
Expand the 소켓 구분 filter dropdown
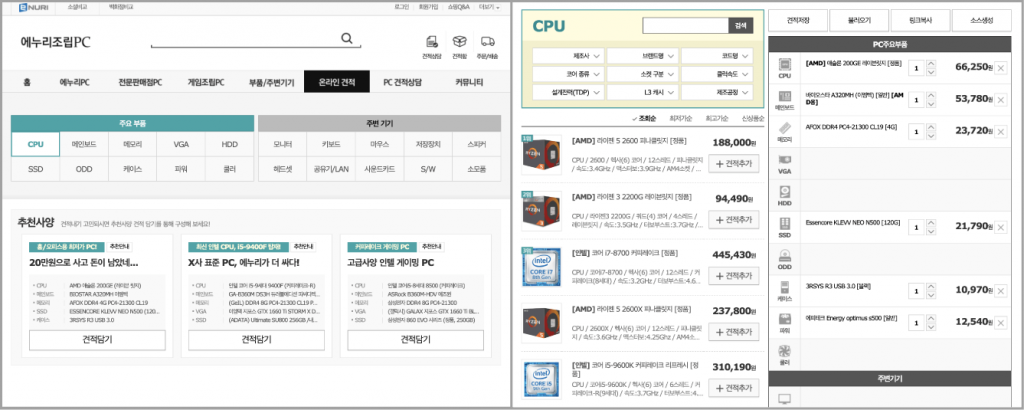[643, 74]
